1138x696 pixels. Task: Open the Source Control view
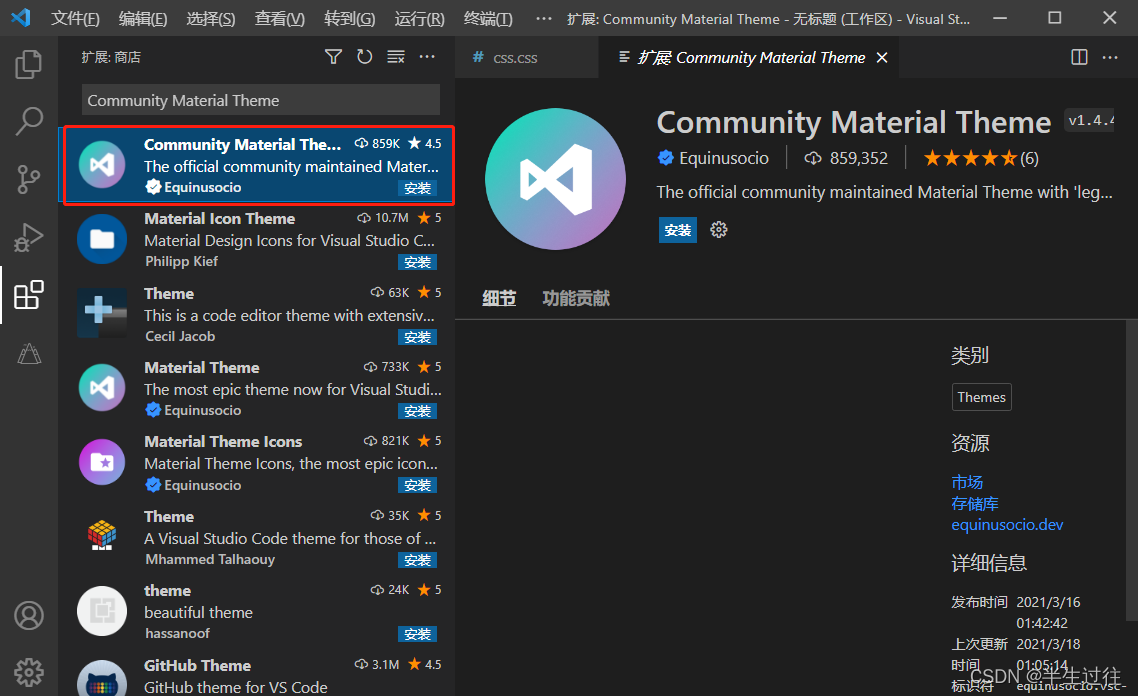coord(28,179)
